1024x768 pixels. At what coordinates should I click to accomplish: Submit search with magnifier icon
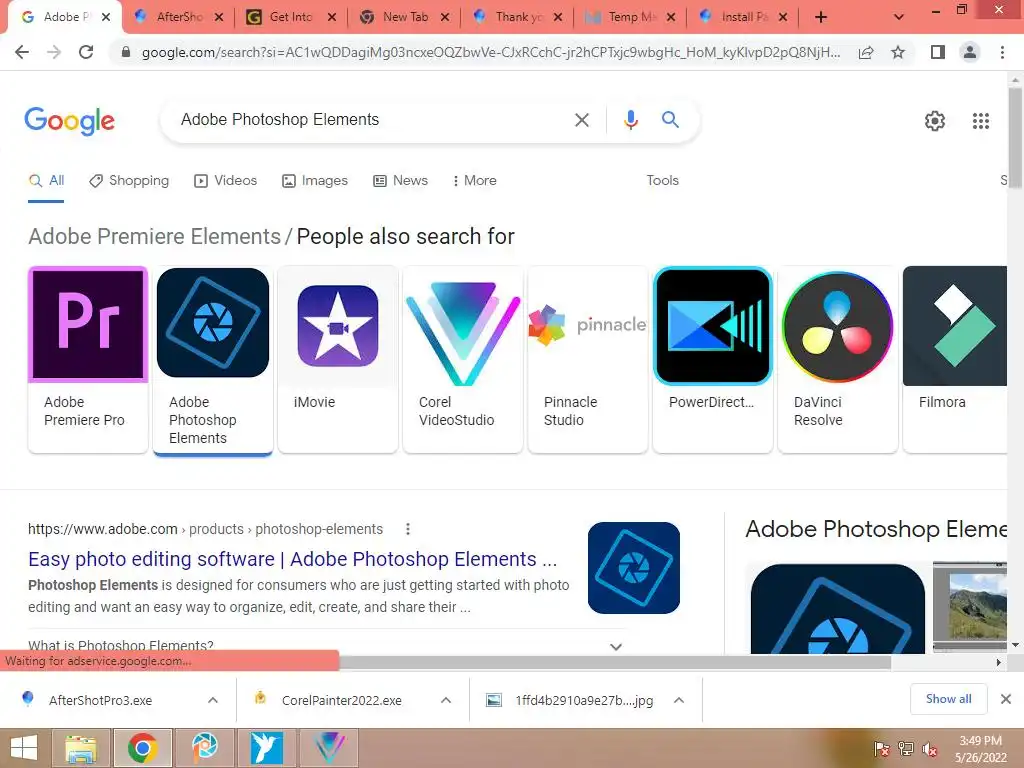point(670,120)
